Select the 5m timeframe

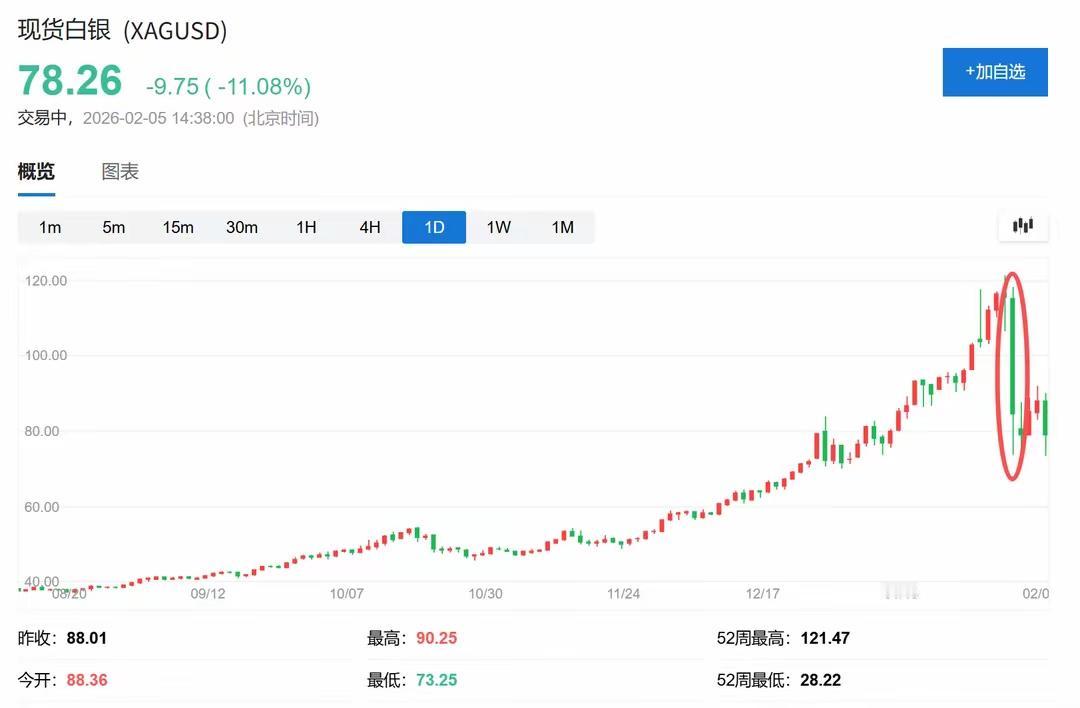(113, 227)
